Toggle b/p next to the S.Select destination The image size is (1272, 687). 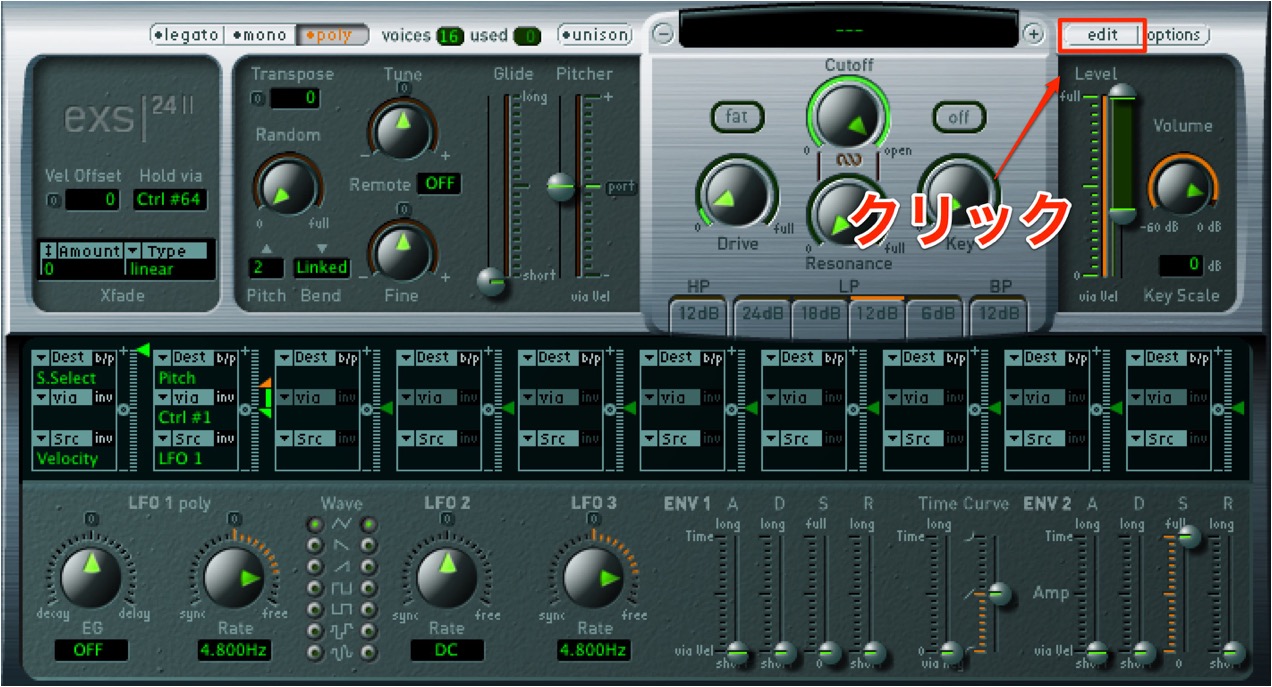[105, 357]
